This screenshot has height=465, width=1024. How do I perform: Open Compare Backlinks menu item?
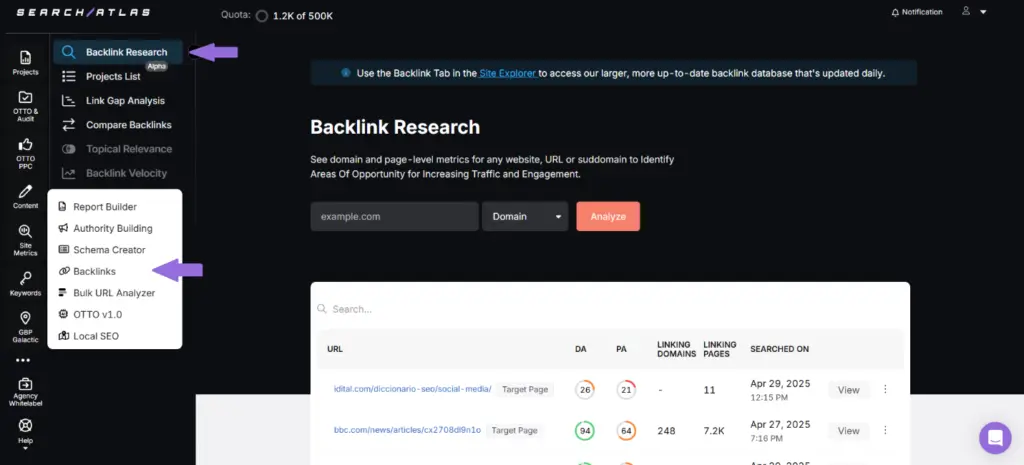point(117,125)
